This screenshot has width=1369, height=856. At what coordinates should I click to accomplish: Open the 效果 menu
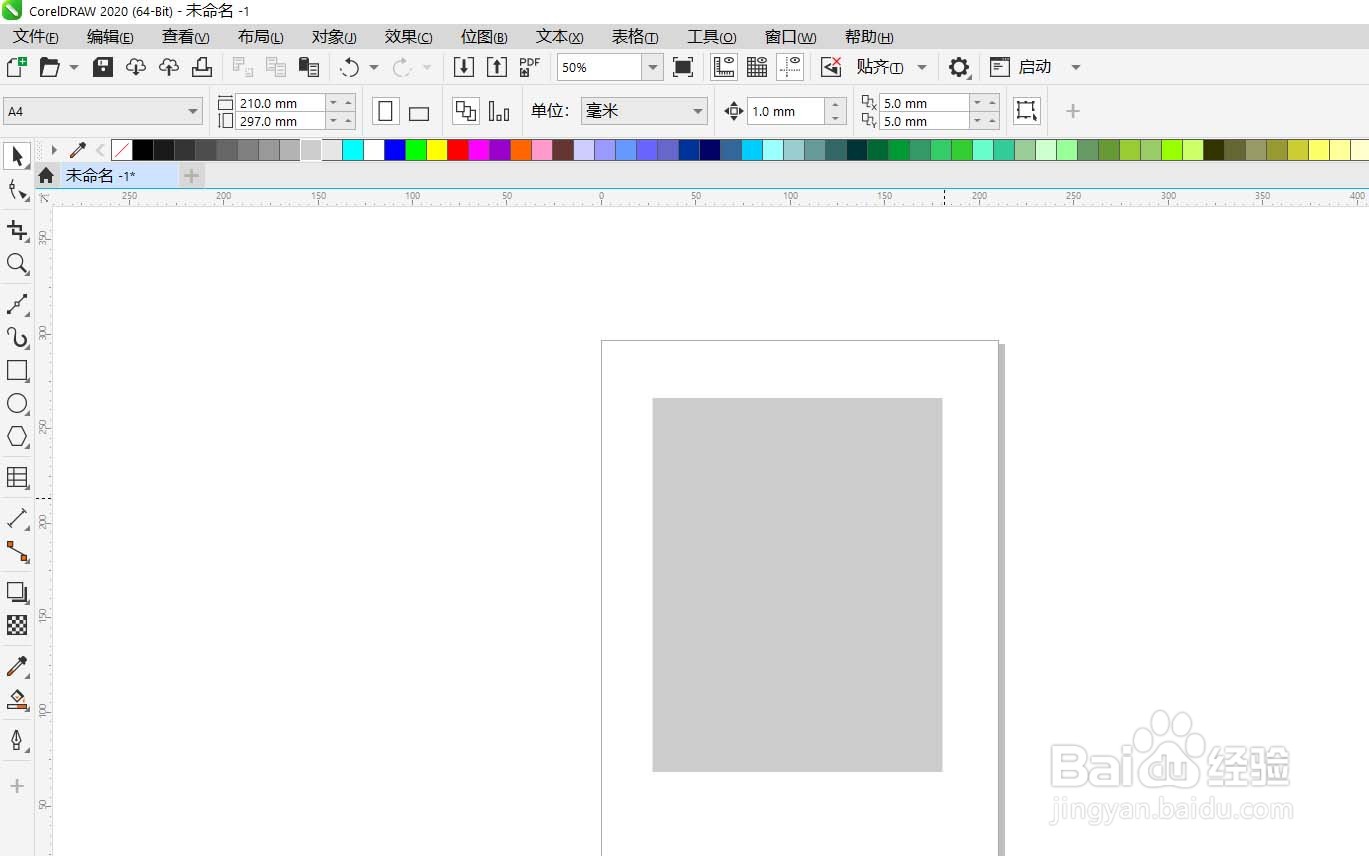click(x=409, y=37)
